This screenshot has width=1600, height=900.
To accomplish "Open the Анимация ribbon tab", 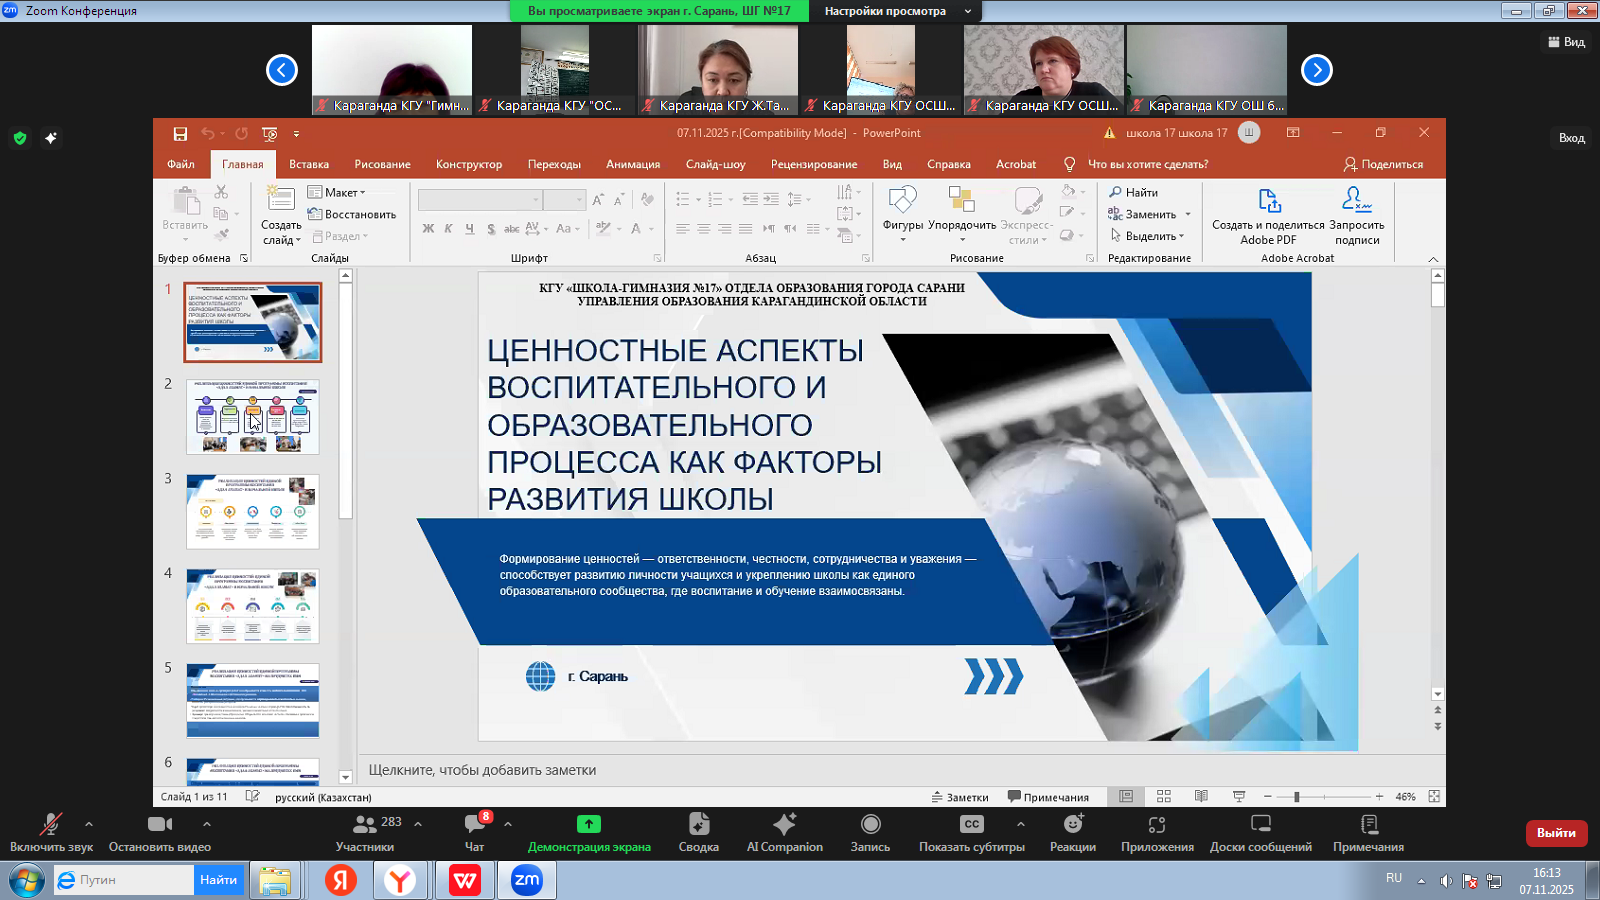I will pos(632,164).
